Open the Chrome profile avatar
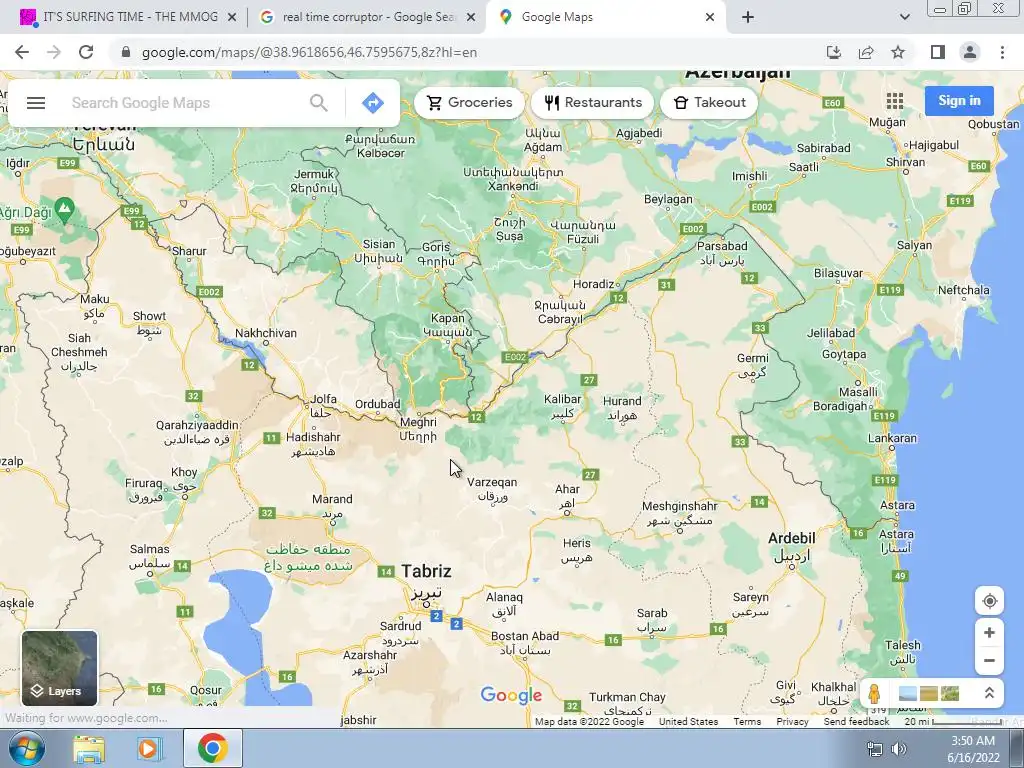This screenshot has height=768, width=1024. (x=970, y=52)
